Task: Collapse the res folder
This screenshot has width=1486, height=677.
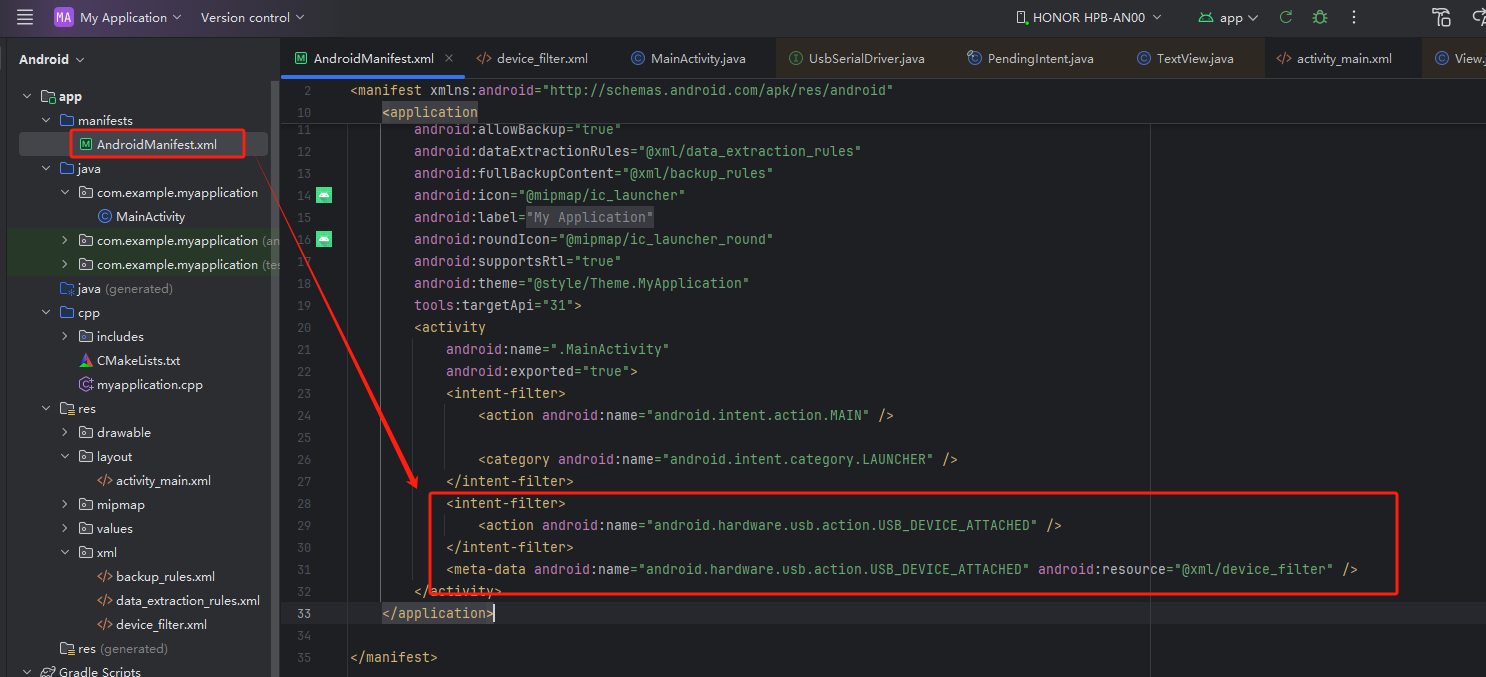Action: 46,408
